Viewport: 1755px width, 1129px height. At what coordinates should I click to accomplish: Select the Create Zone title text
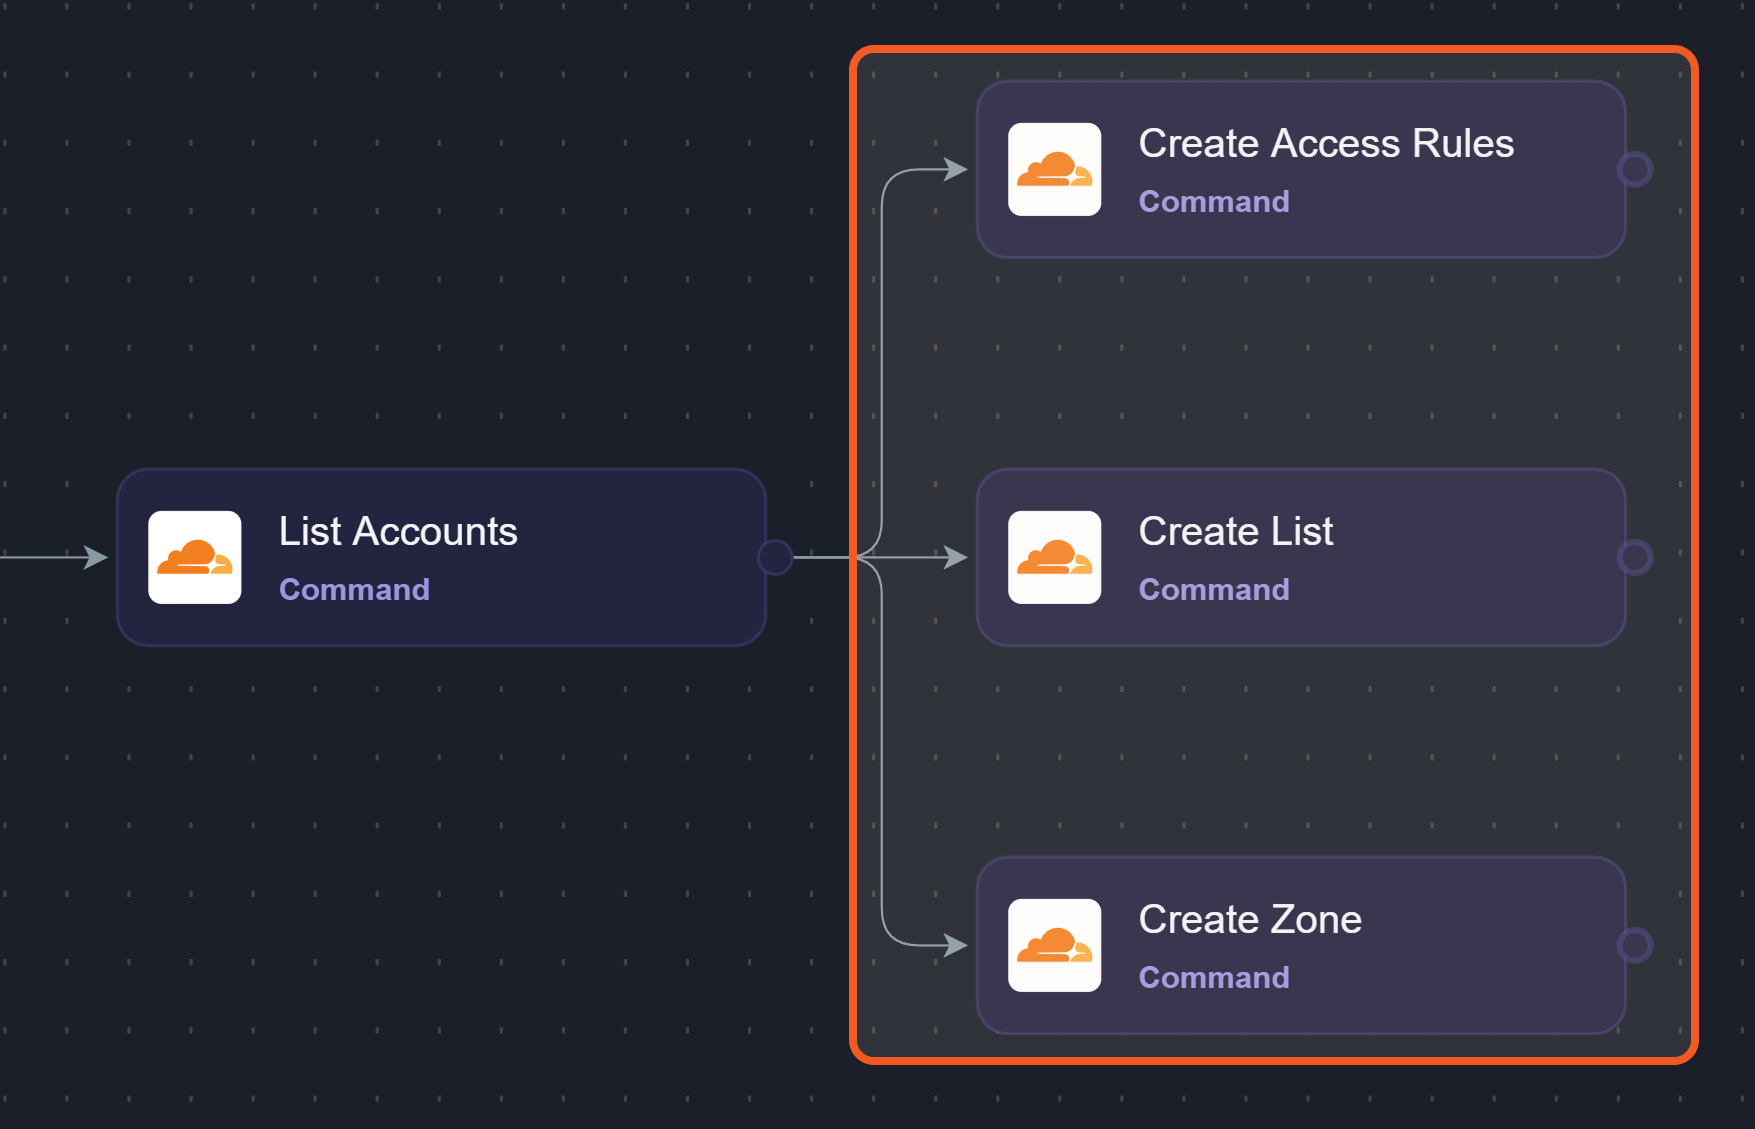tap(1249, 919)
